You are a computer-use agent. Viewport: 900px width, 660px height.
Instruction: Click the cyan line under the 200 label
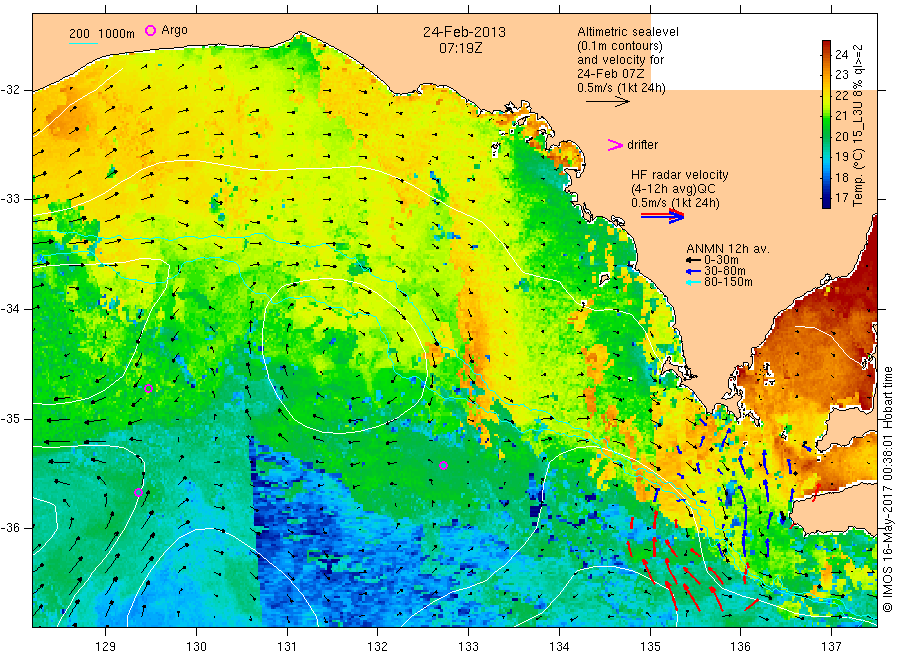83,42
